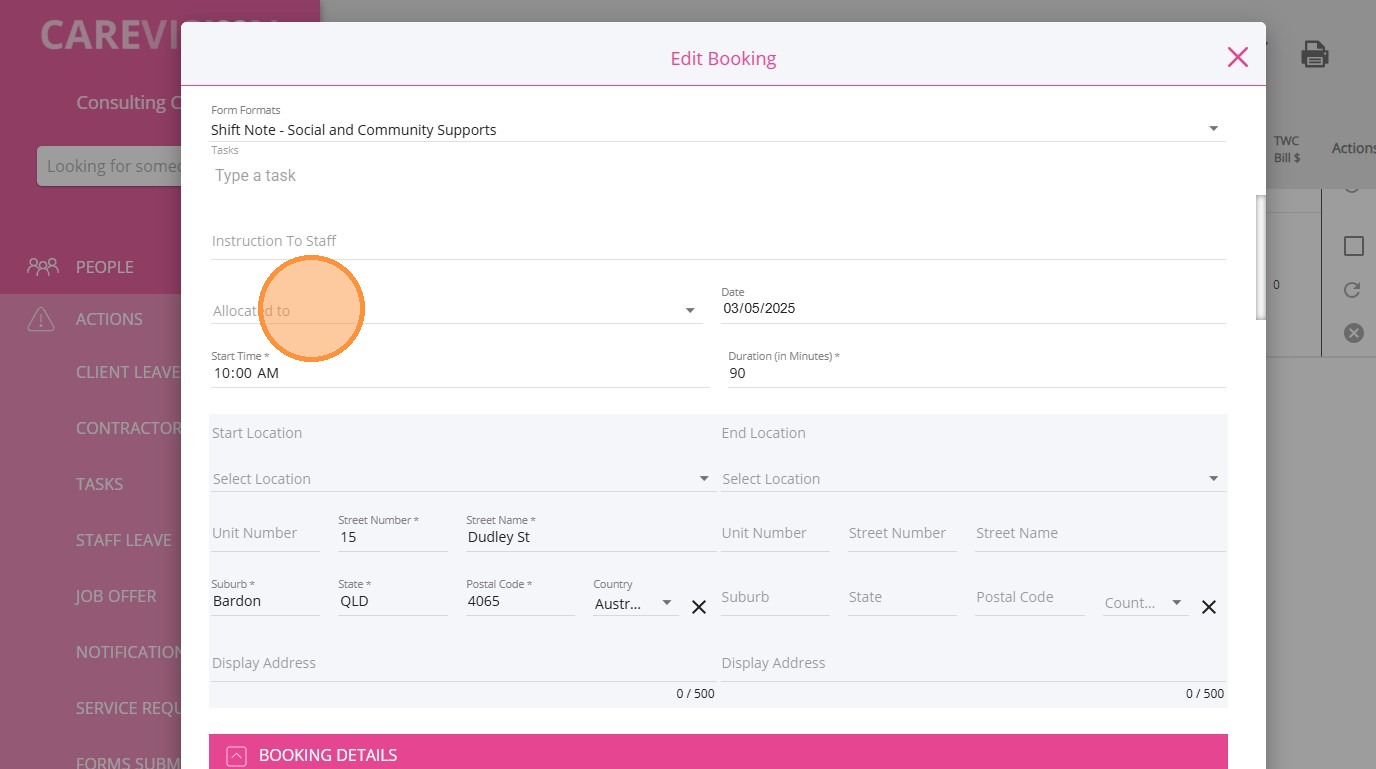Open the Allocated to dropdown
Screen dimensions: 1376x769
[x=689, y=311]
